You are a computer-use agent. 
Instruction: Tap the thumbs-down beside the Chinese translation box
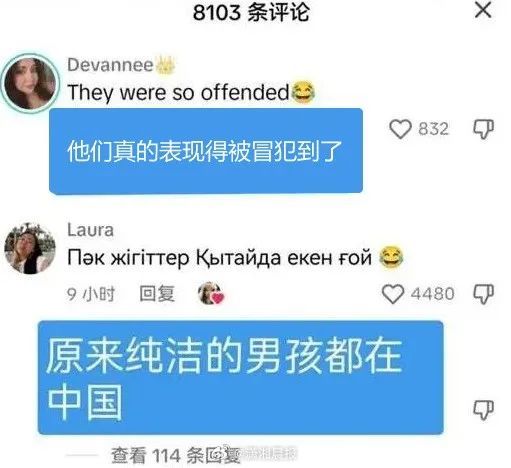point(483,409)
